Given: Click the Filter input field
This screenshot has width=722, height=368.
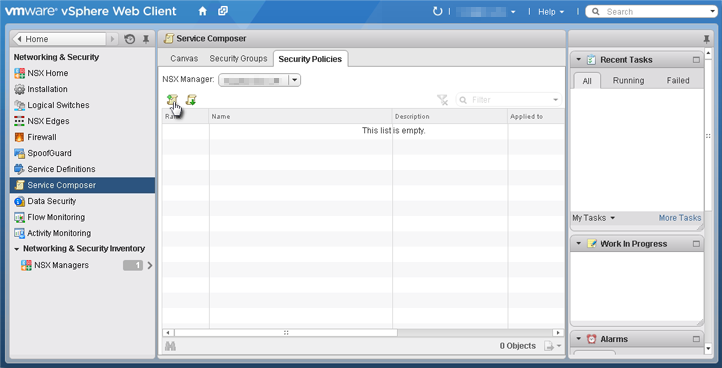Looking at the screenshot, I should pyautogui.click(x=509, y=100).
